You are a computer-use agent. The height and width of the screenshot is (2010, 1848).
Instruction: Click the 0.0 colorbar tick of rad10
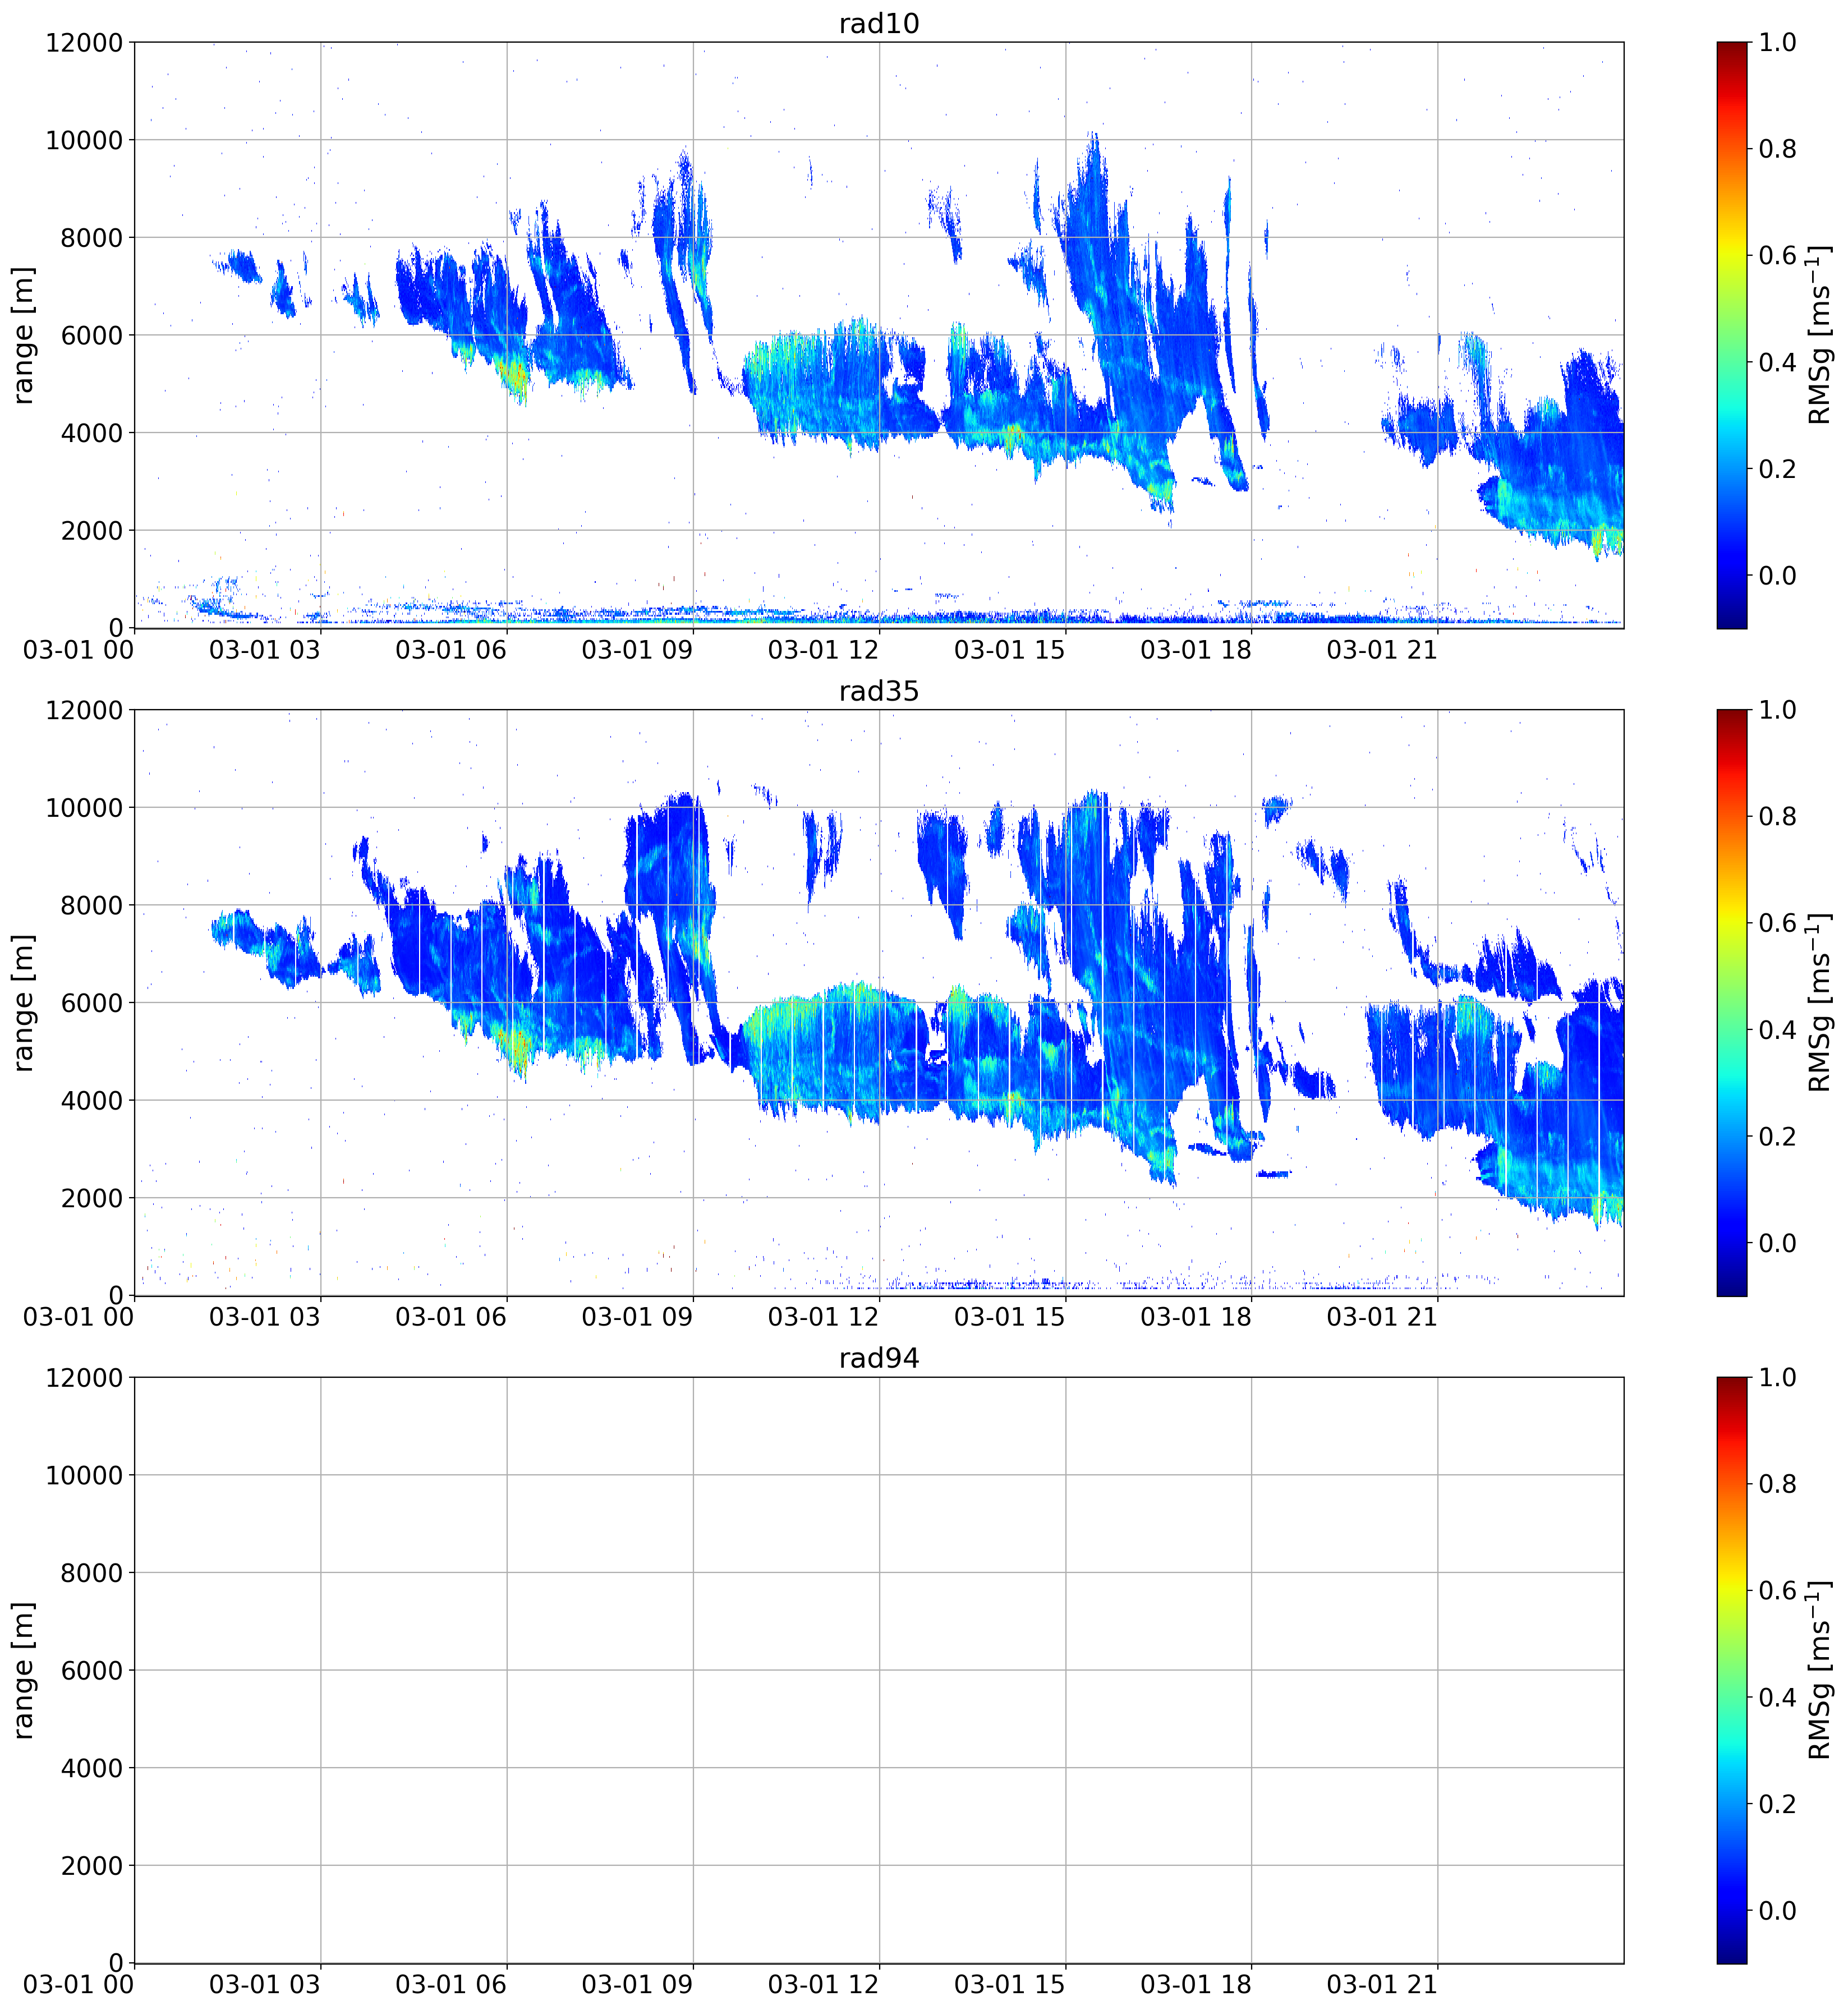1778,575
